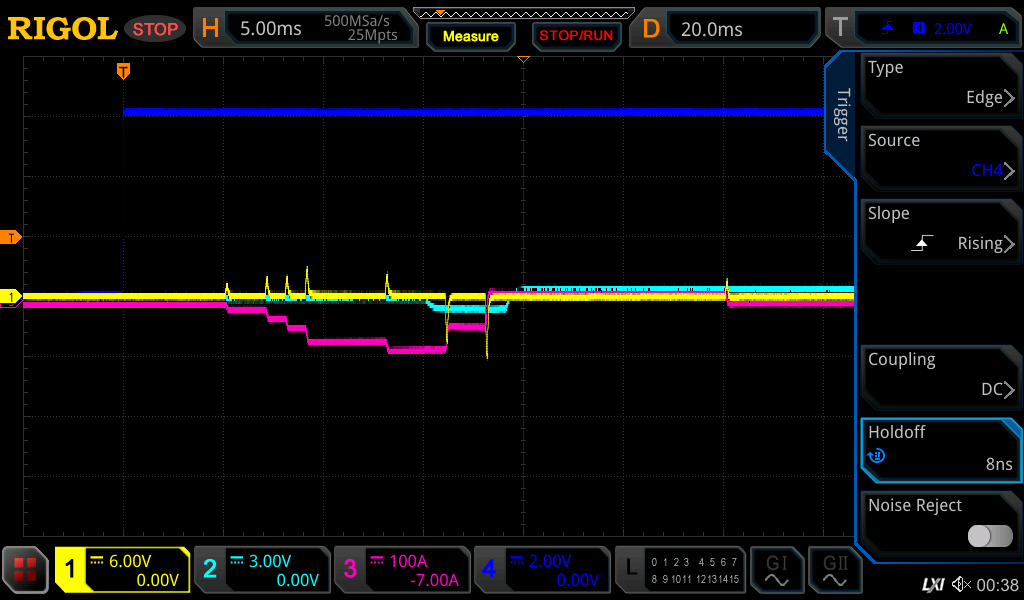1024x600 pixels.
Task: Open the function navigation grid icon
Action: pos(25,570)
